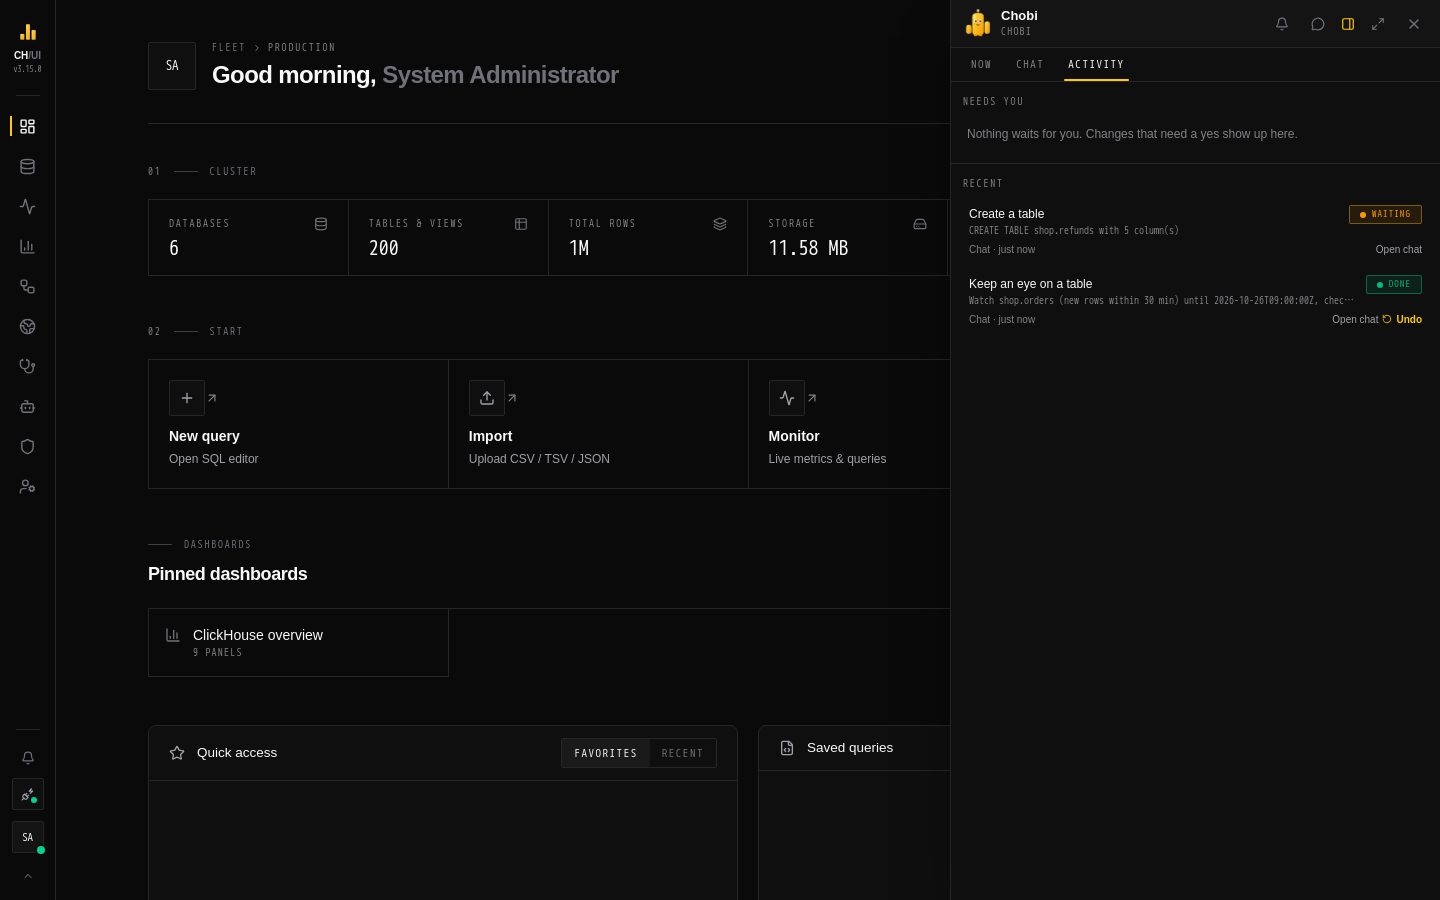
Task: Click the Chobi mascot avatar
Action: 977,23
